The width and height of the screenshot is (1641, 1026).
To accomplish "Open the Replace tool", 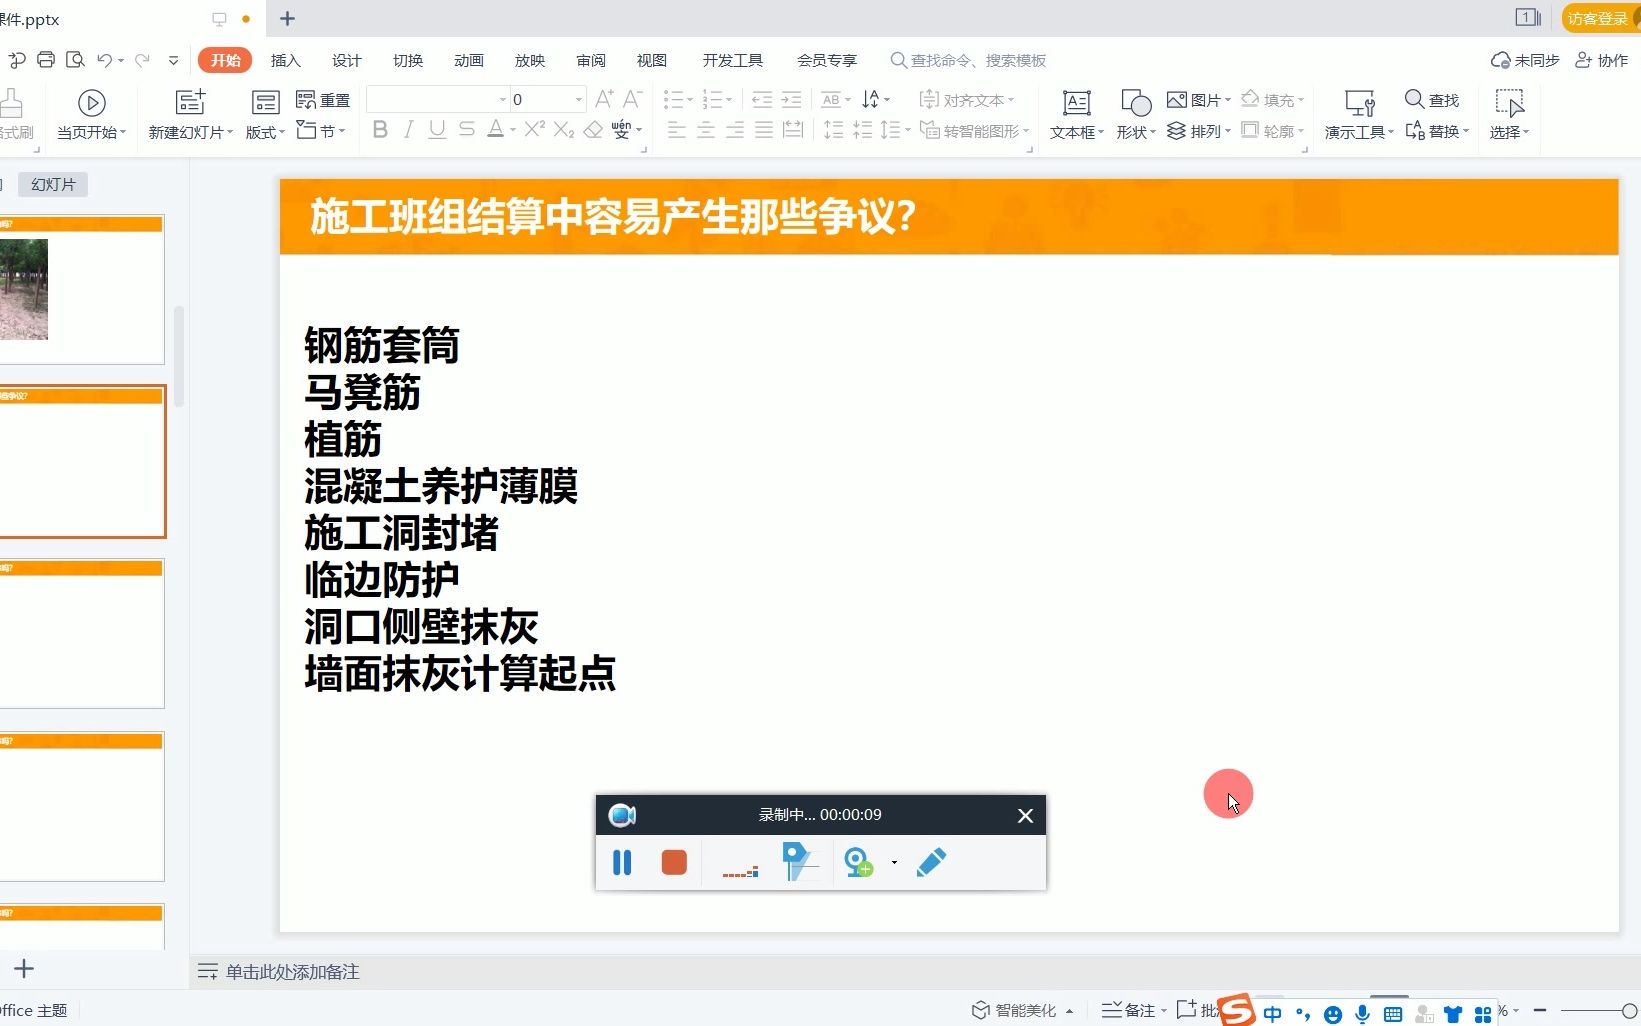I will click(1432, 130).
